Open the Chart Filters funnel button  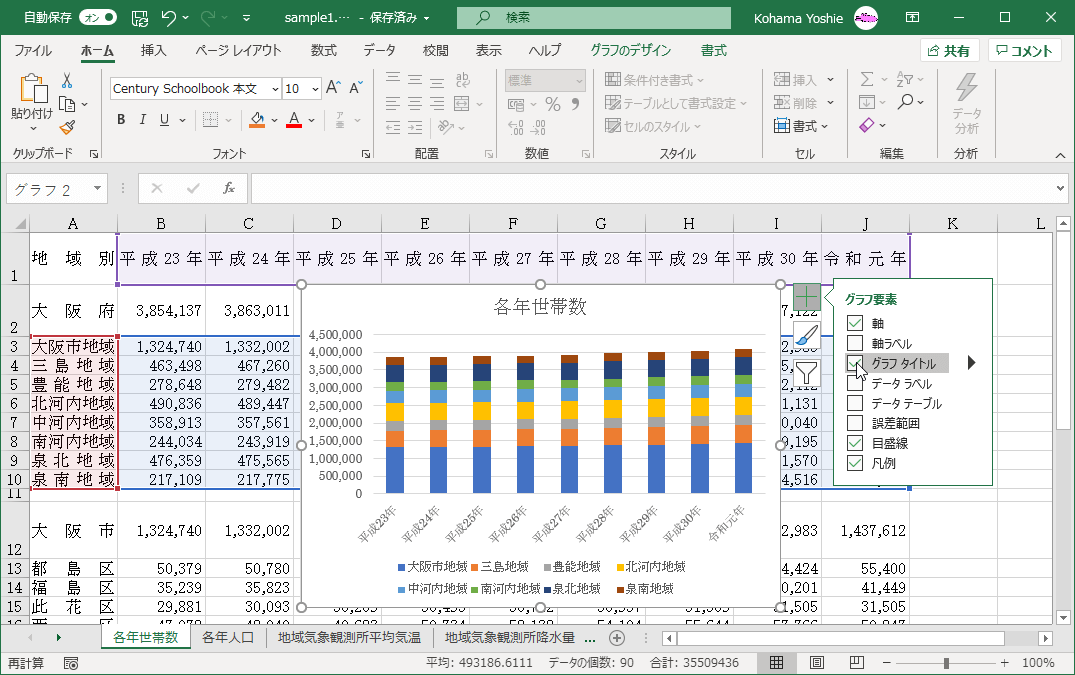807,374
